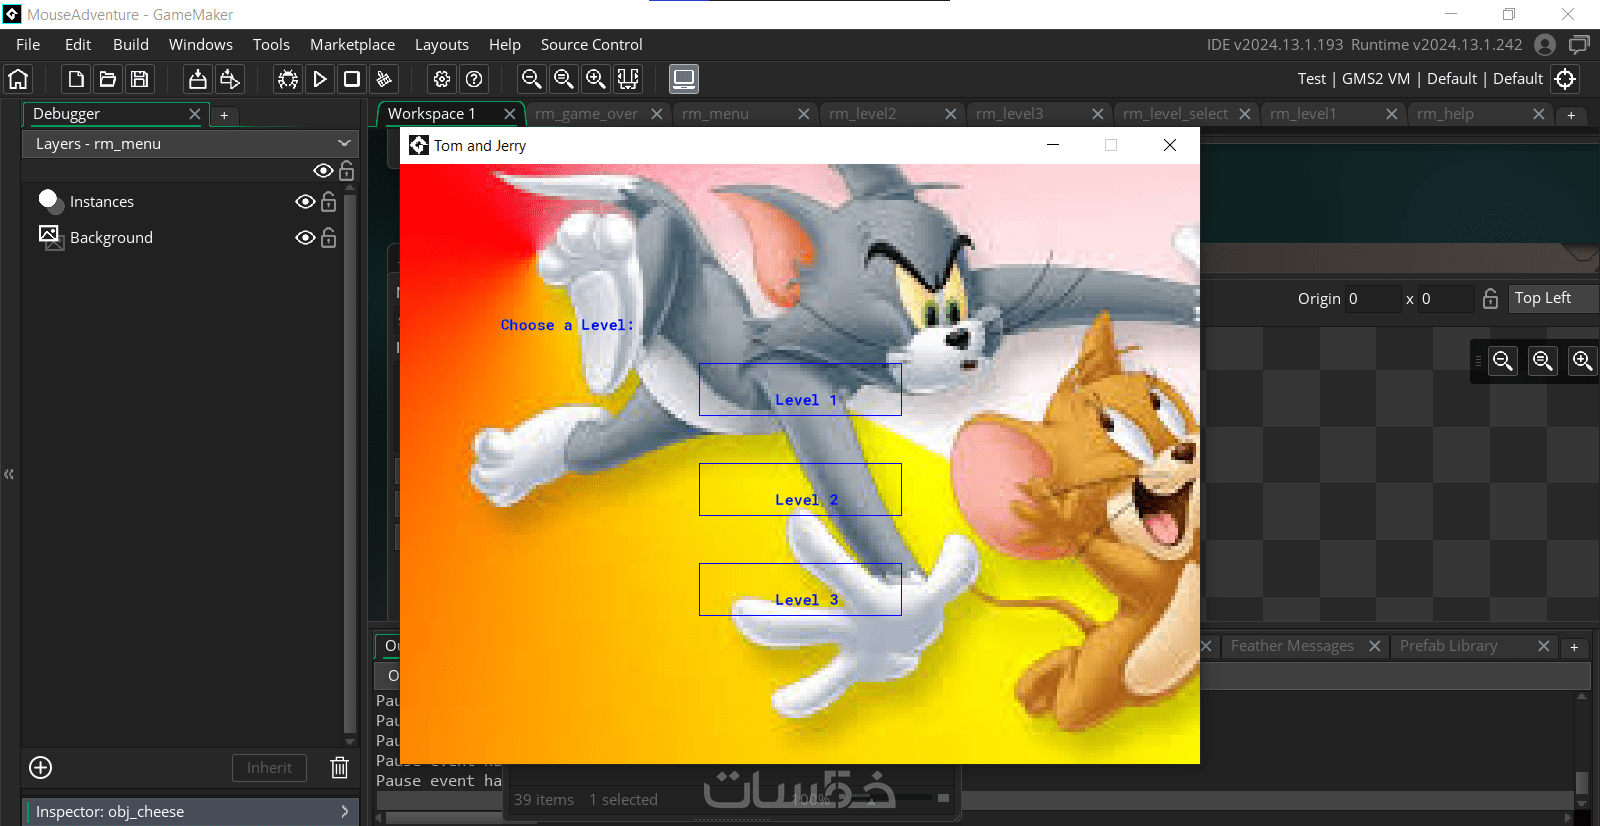Create a new project
This screenshot has width=1600, height=826.
pos(76,79)
